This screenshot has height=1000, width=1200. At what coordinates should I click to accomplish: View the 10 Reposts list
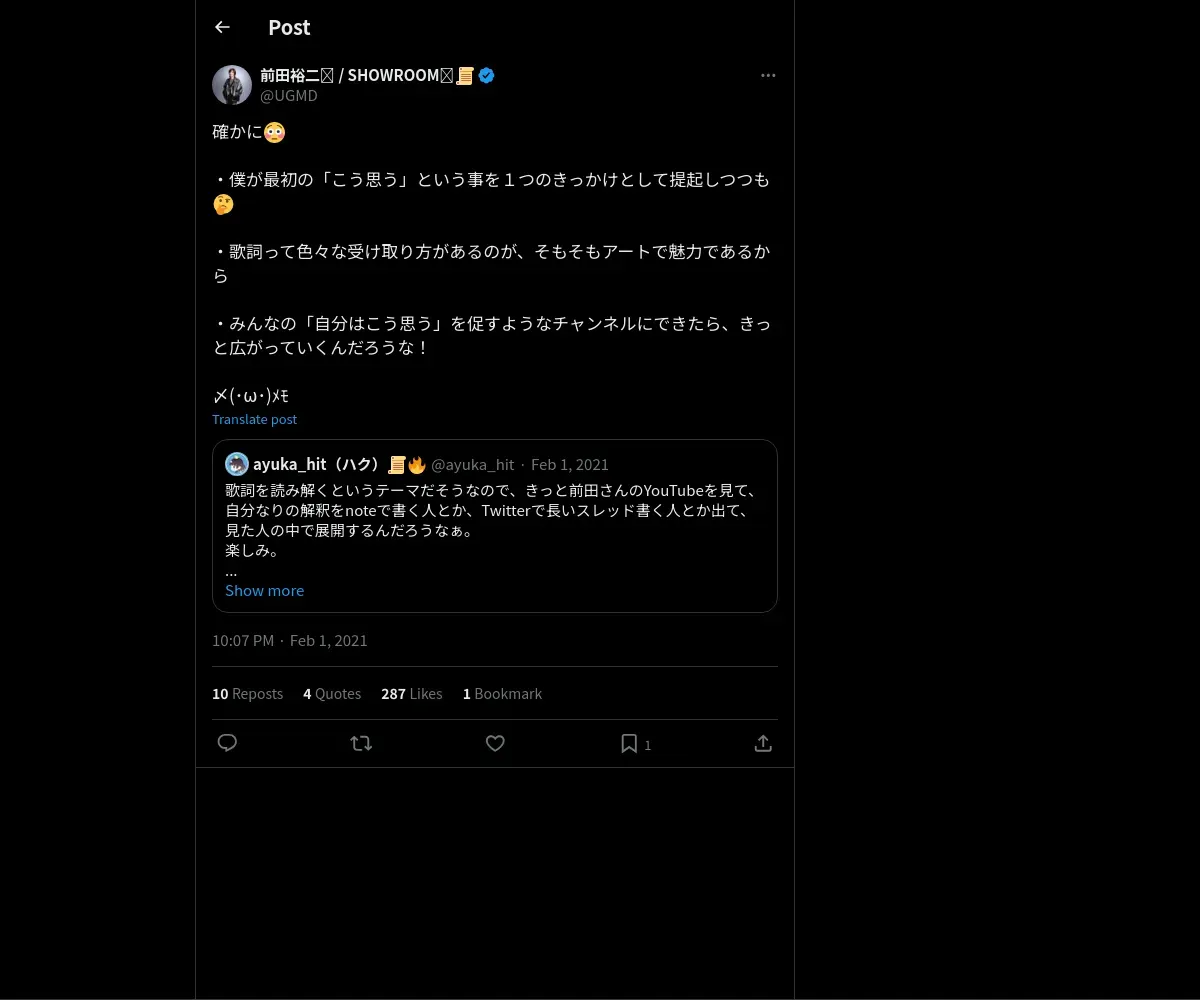(x=247, y=693)
